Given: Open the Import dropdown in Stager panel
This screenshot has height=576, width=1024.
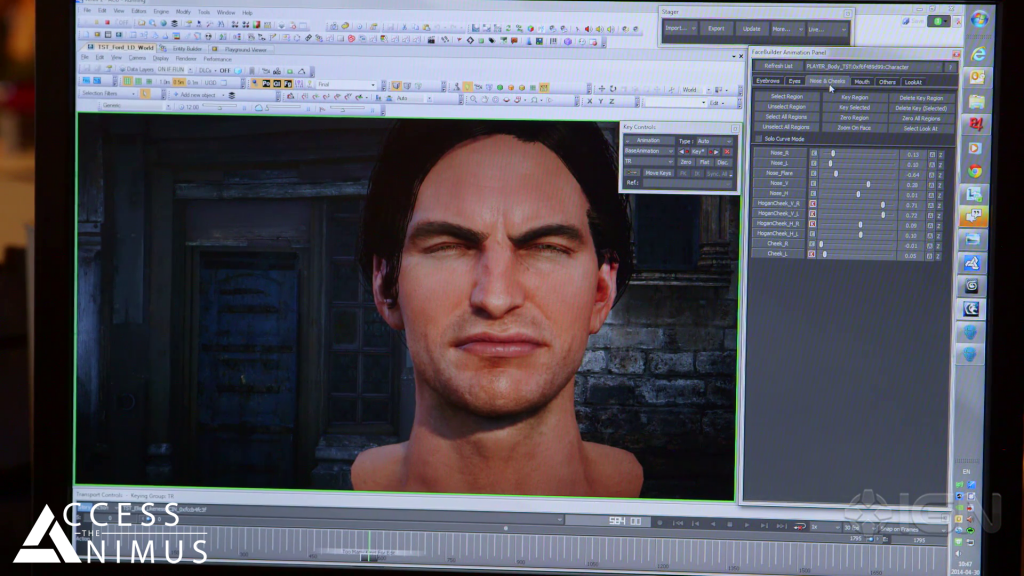Looking at the screenshot, I should pyautogui.click(x=679, y=28).
